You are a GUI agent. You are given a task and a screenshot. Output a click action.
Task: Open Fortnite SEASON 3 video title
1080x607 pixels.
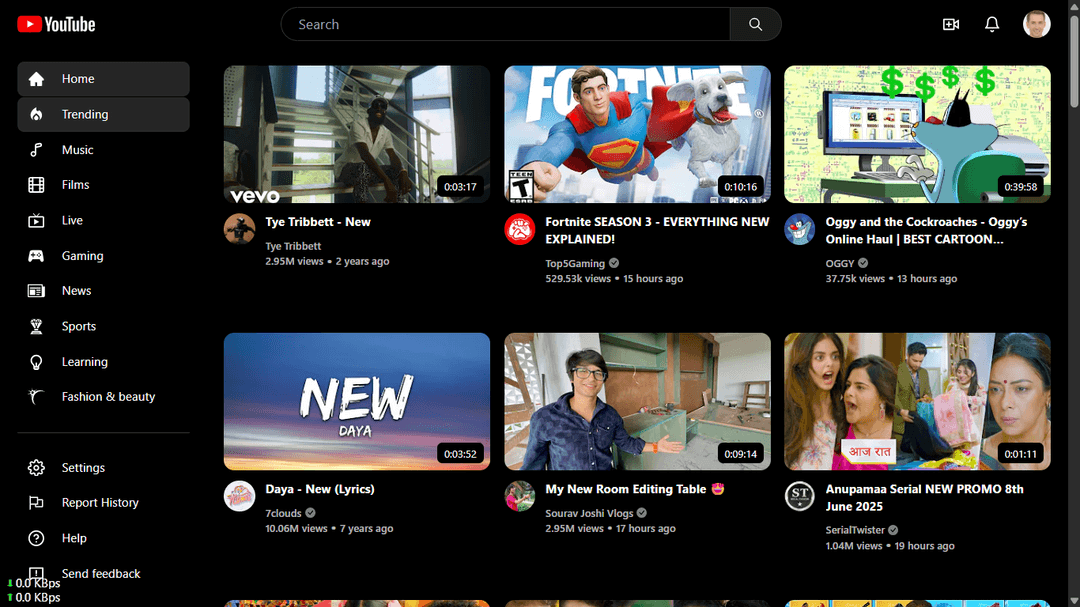pyautogui.click(x=657, y=230)
